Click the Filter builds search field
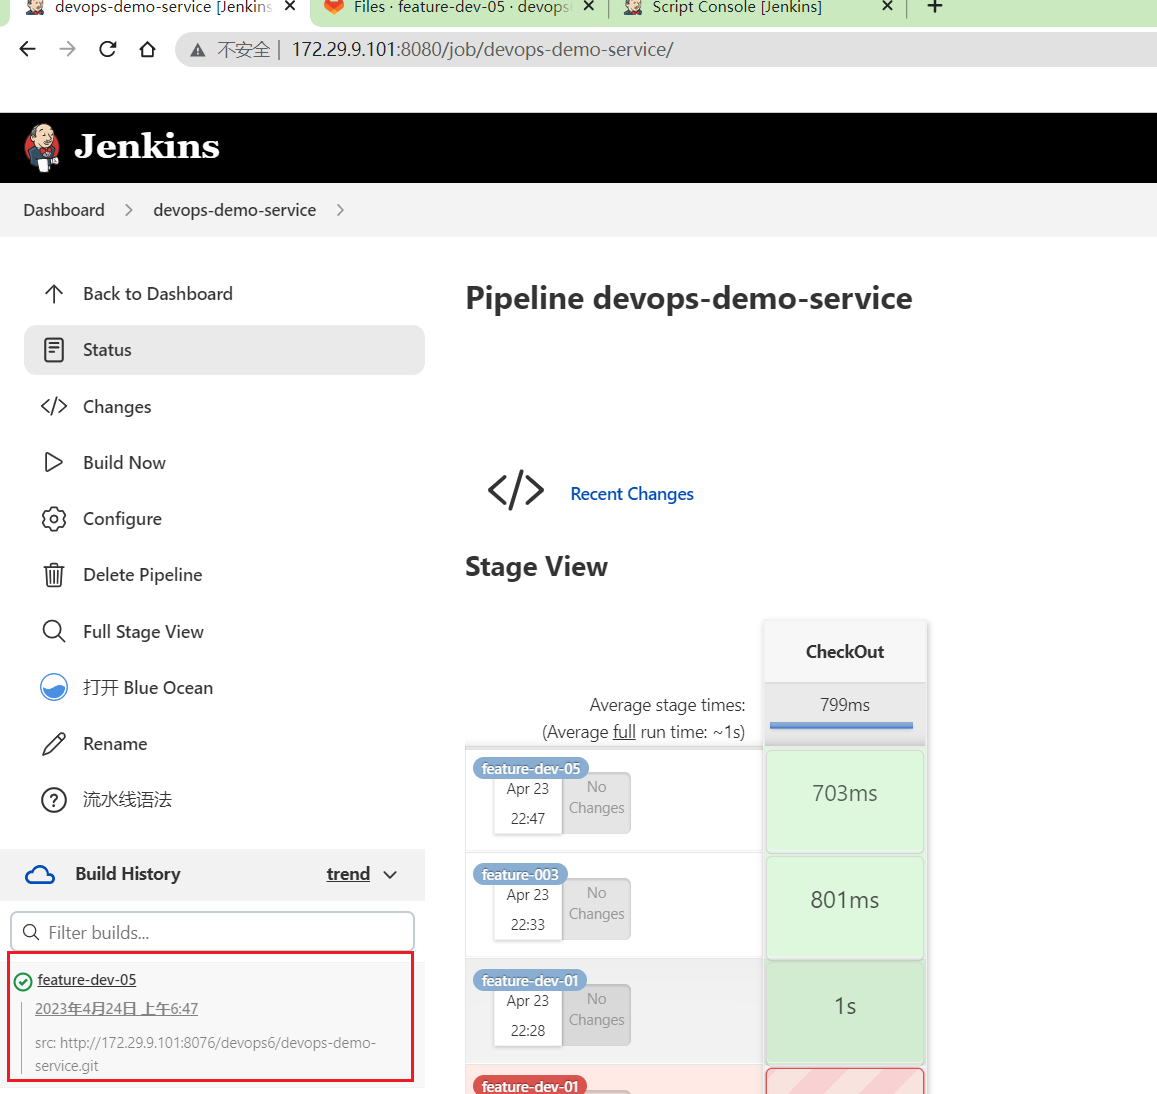The height and width of the screenshot is (1094, 1157). pos(213,932)
